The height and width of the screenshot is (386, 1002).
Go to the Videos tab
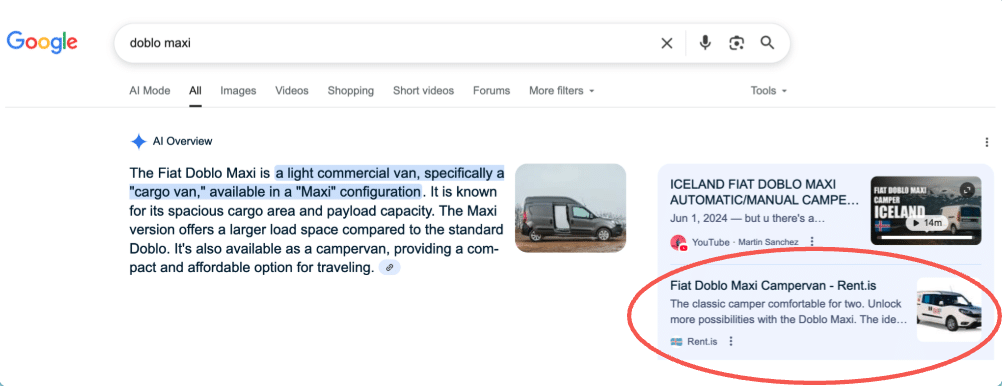(x=292, y=91)
